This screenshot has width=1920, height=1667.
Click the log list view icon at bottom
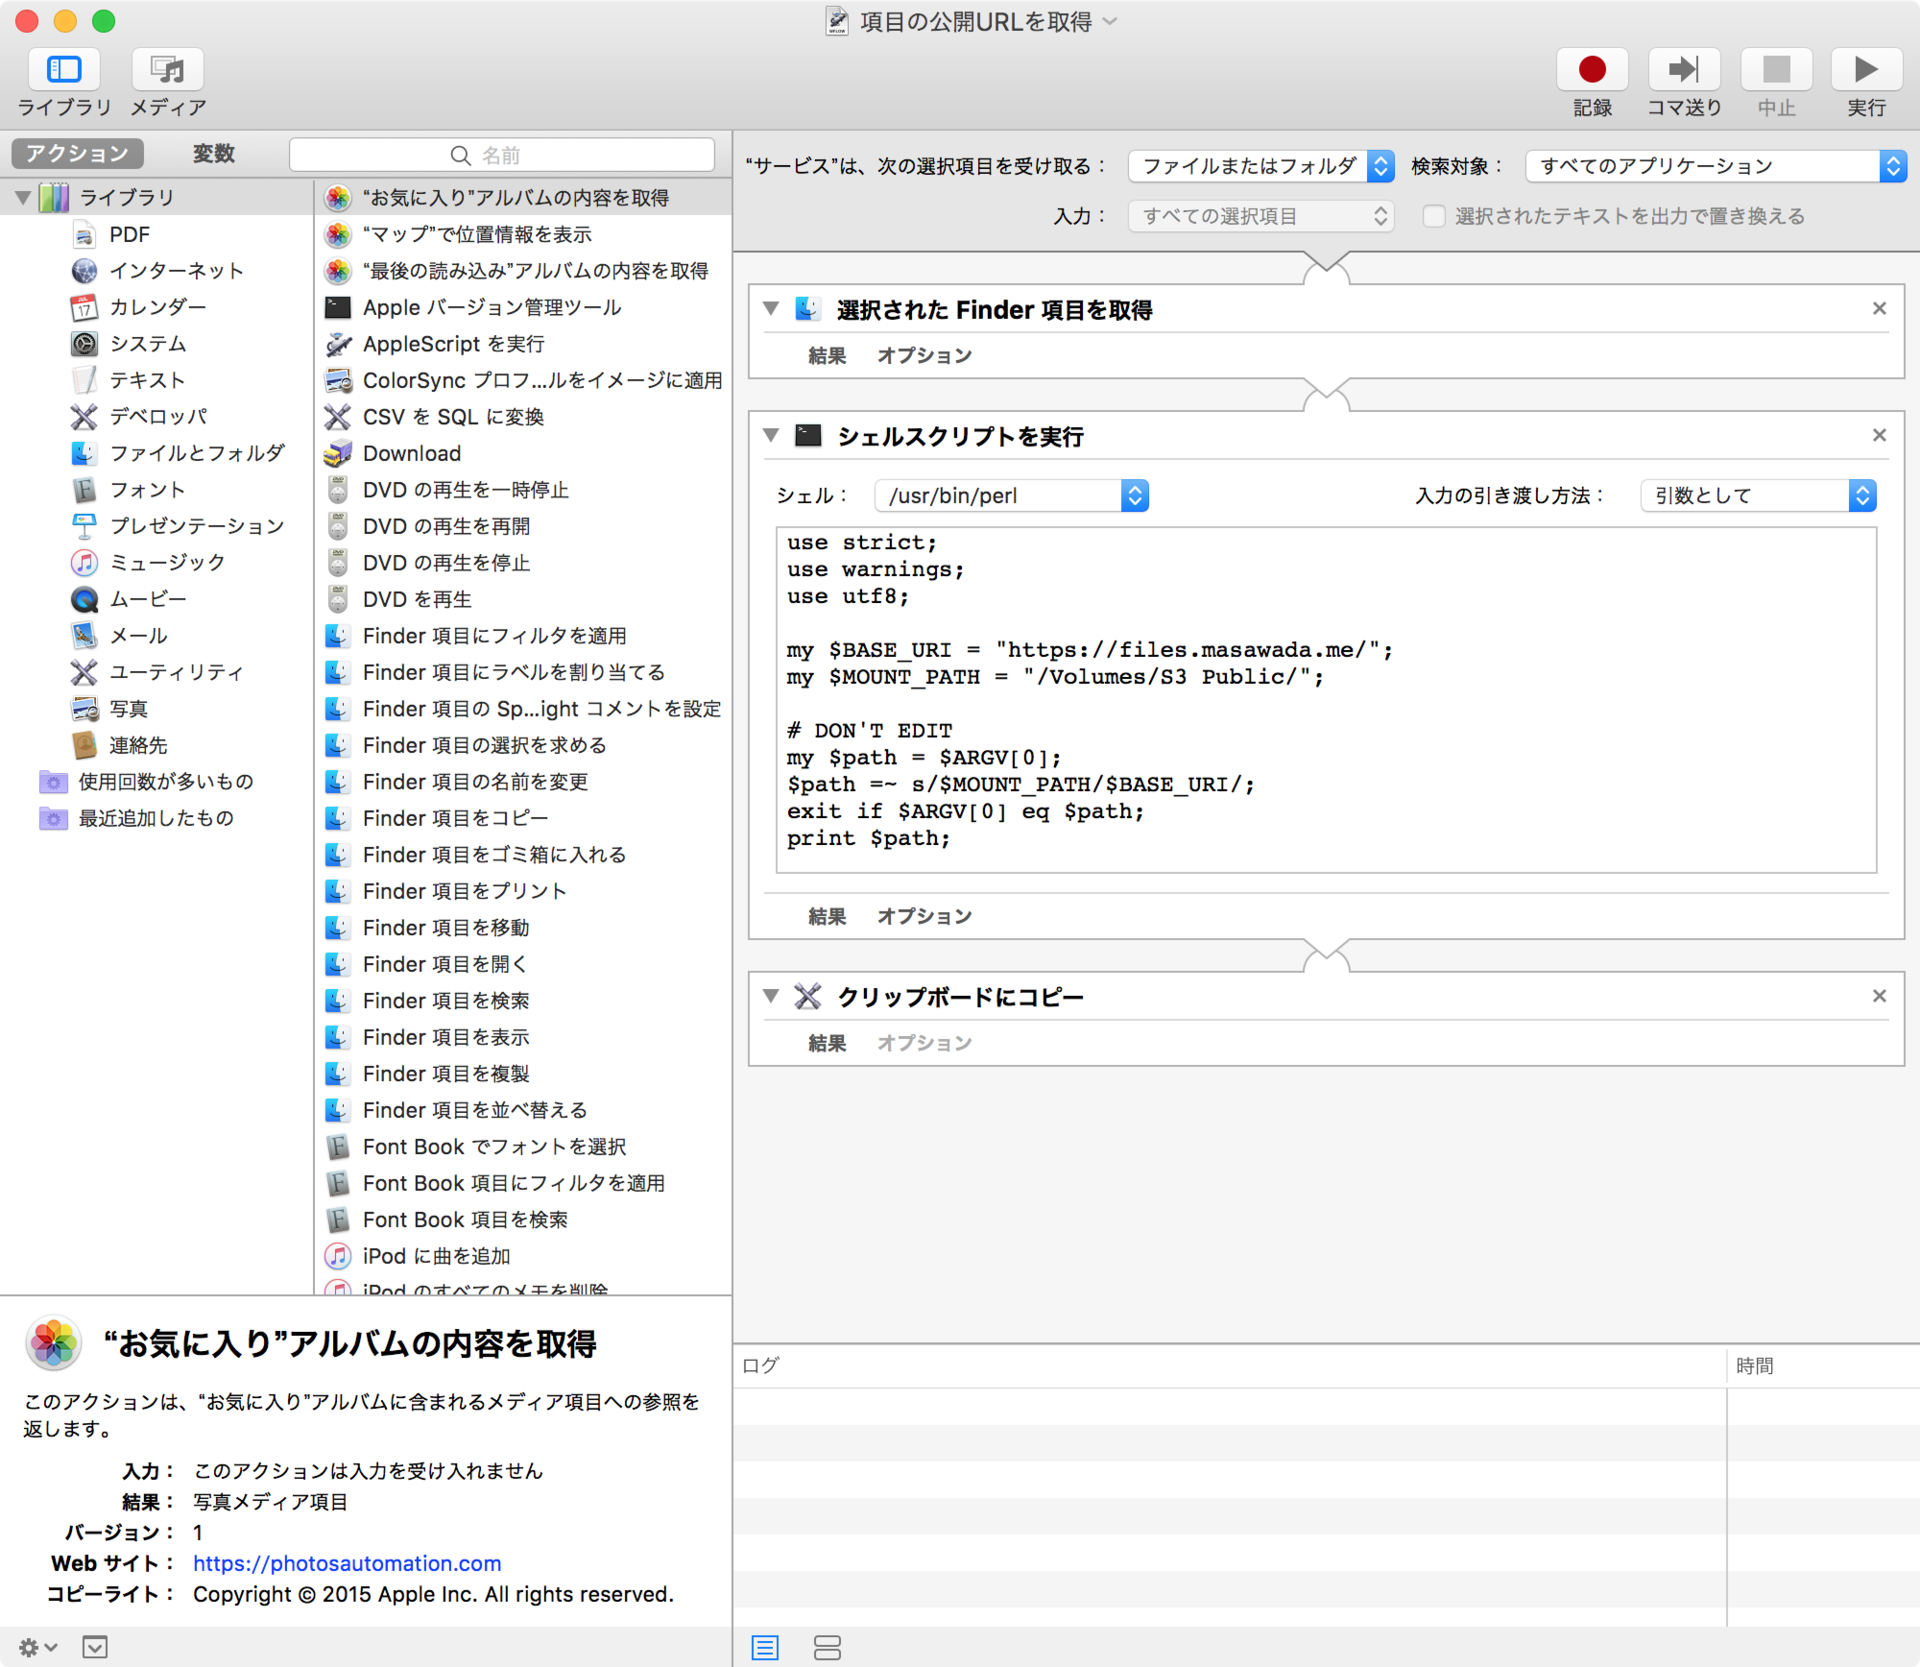765,1647
